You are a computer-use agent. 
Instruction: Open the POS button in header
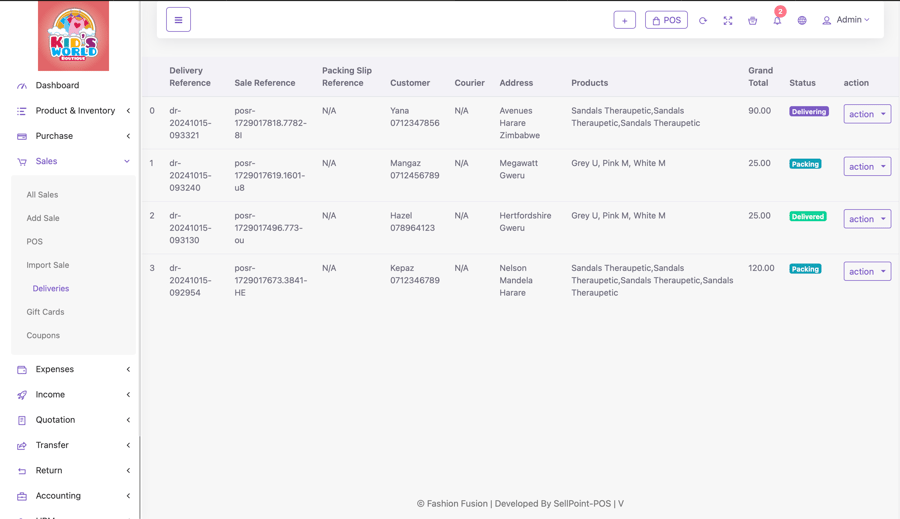(666, 20)
